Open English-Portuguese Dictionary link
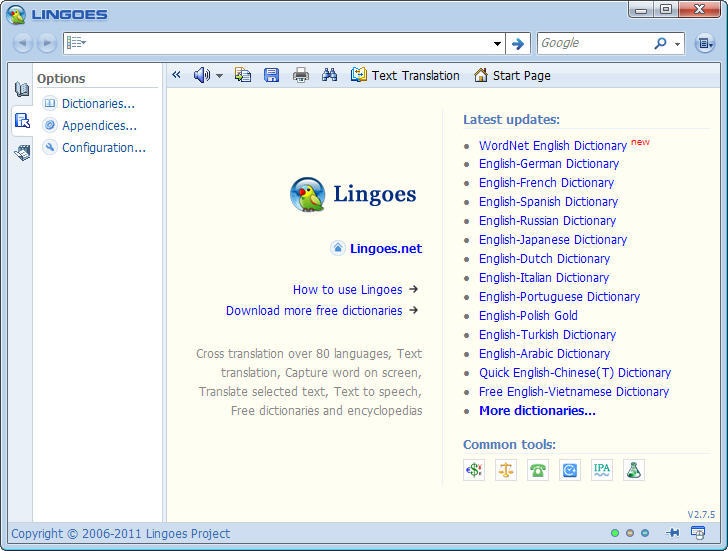This screenshot has width=728, height=551. point(559,297)
